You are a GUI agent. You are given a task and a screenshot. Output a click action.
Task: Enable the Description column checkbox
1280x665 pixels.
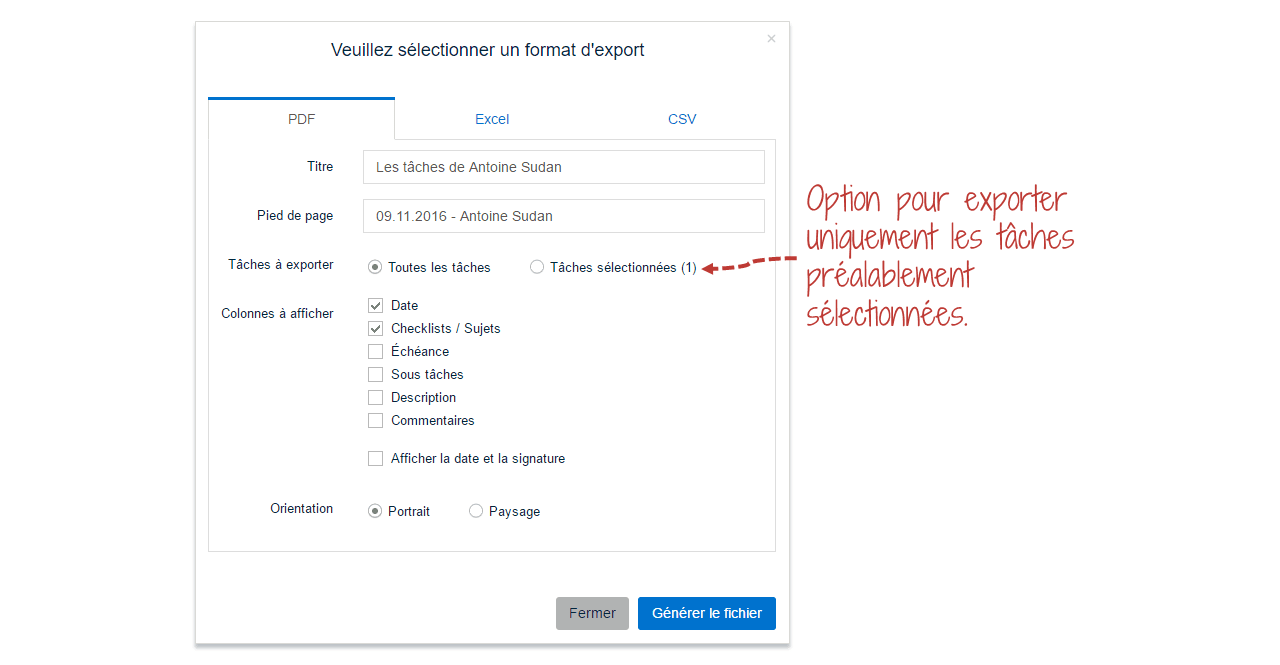[x=376, y=397]
